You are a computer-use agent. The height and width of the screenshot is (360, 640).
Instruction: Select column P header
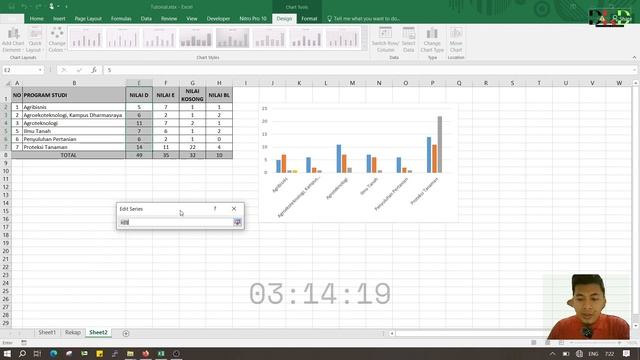(x=432, y=83)
